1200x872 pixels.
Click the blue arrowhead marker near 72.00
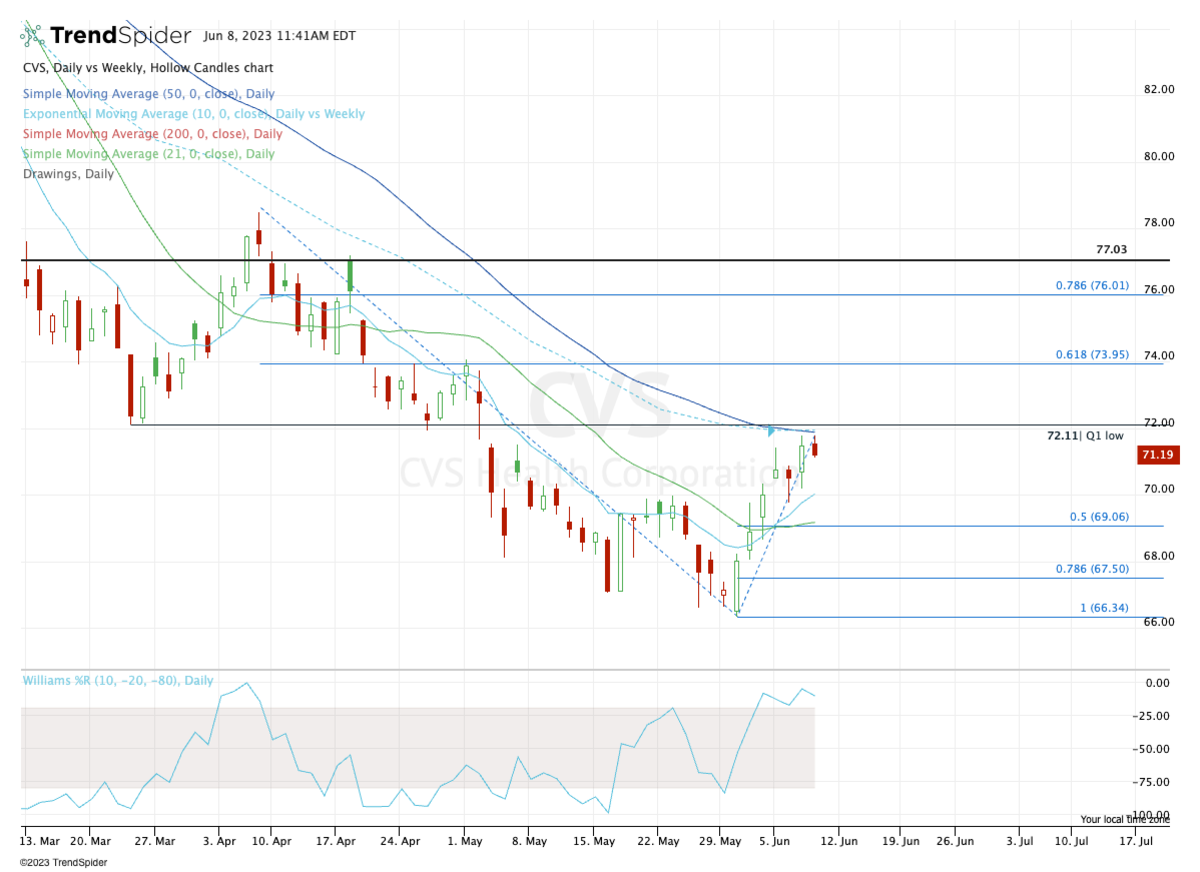click(771, 432)
